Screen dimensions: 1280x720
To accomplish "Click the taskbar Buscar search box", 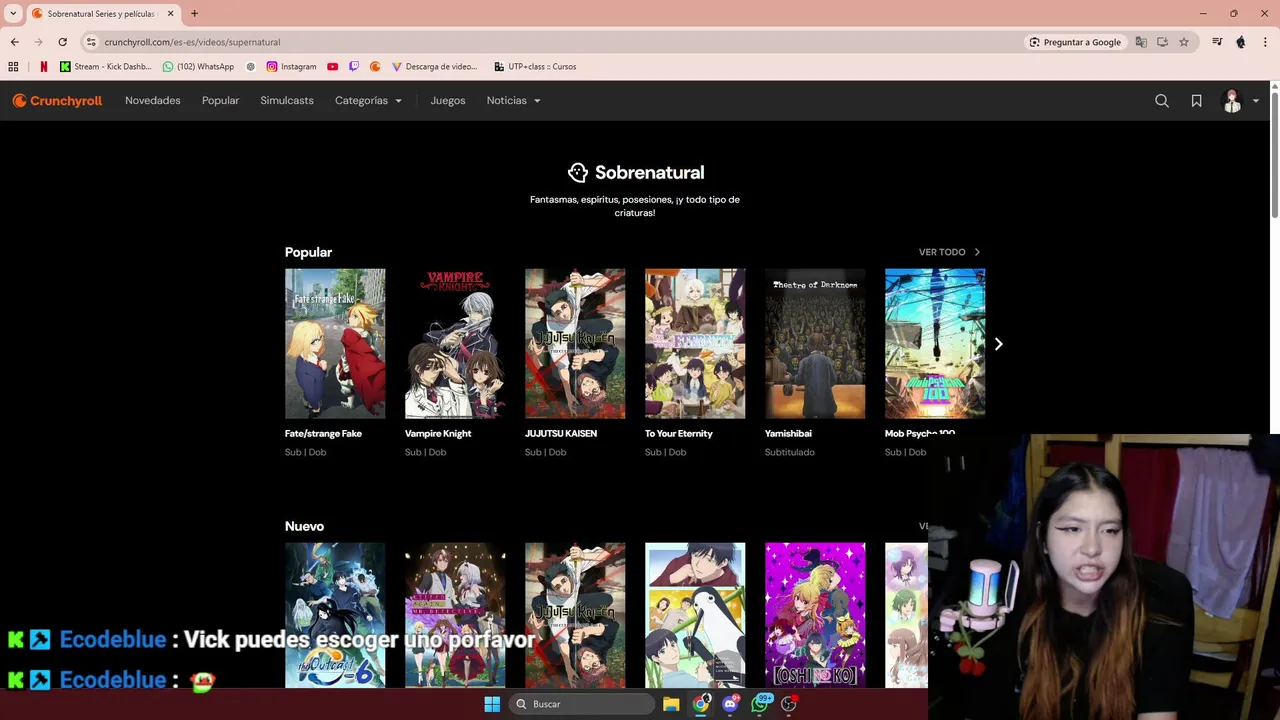I will pos(582,704).
